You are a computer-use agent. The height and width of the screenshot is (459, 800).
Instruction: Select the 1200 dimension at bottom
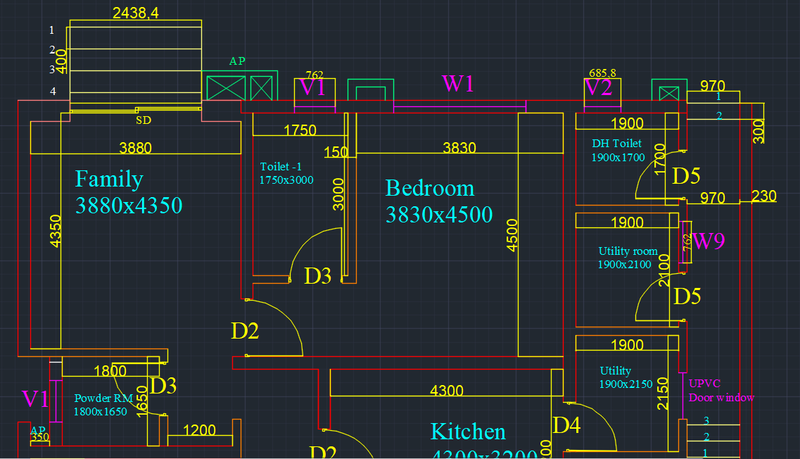(x=199, y=430)
